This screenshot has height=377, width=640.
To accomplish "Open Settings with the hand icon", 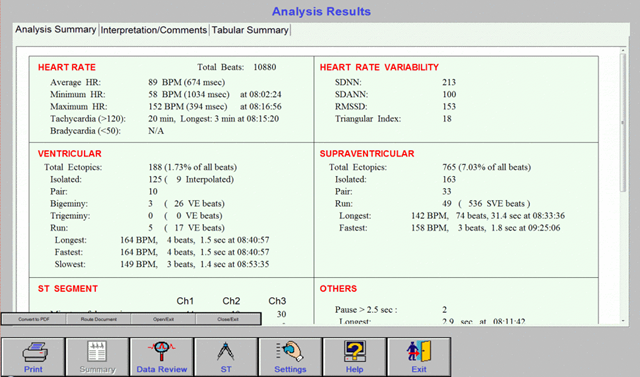I will [x=290, y=351].
